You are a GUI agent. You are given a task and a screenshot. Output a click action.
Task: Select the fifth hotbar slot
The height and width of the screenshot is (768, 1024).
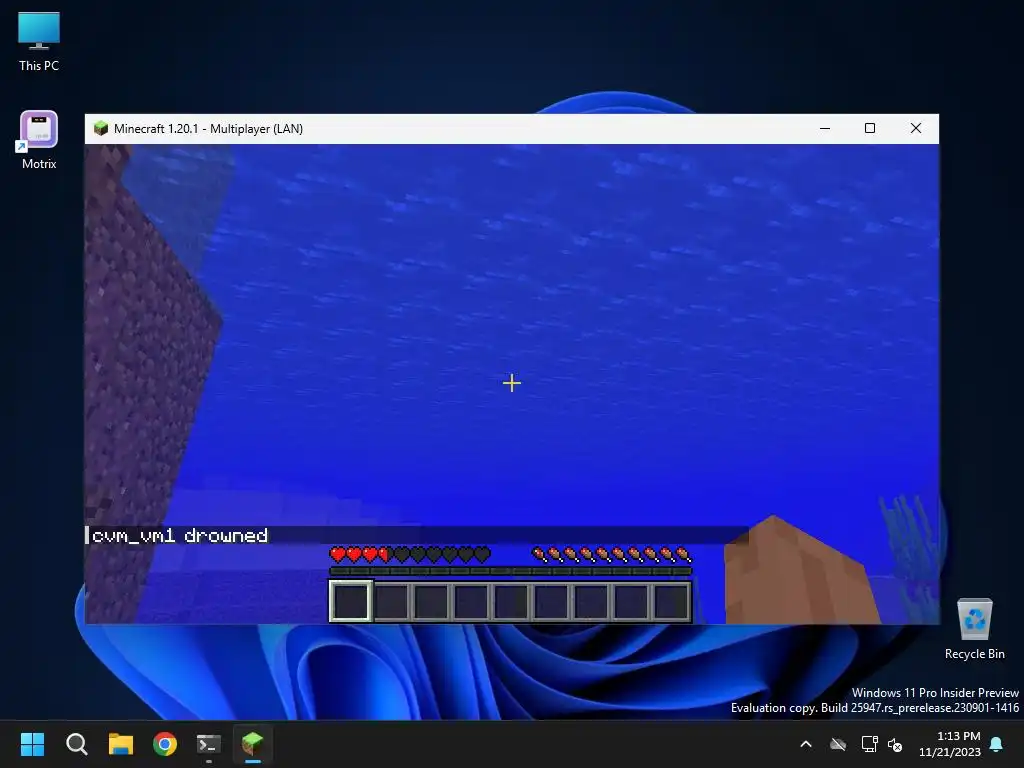pyautogui.click(x=511, y=601)
